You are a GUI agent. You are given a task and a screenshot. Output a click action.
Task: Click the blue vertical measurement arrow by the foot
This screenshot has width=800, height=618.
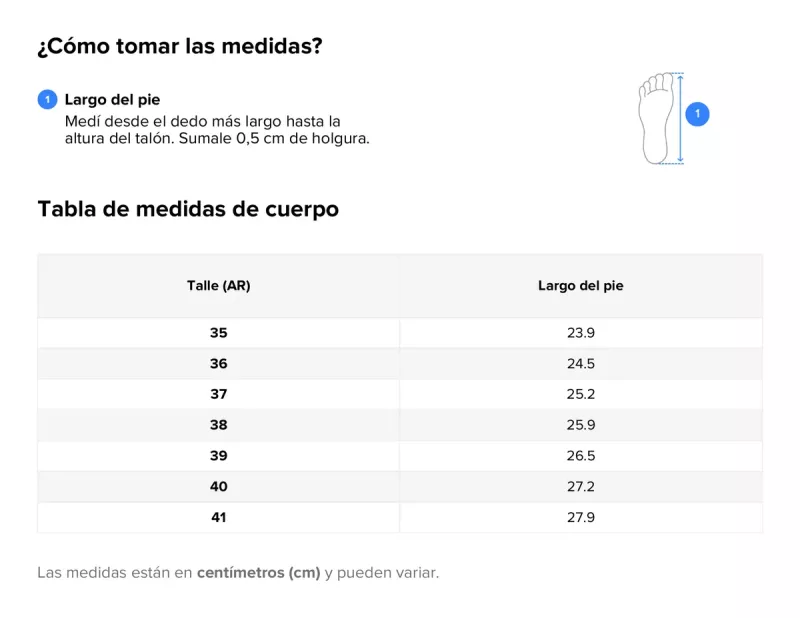point(681,118)
